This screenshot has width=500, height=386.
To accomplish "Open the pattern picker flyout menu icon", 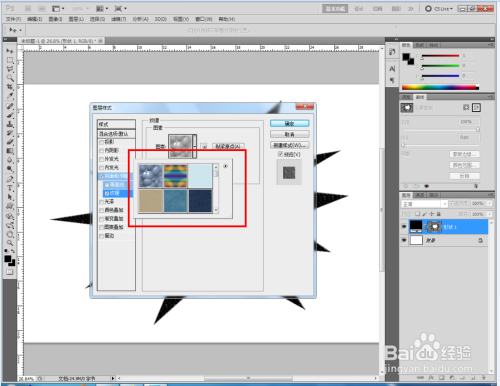I will click(x=226, y=166).
